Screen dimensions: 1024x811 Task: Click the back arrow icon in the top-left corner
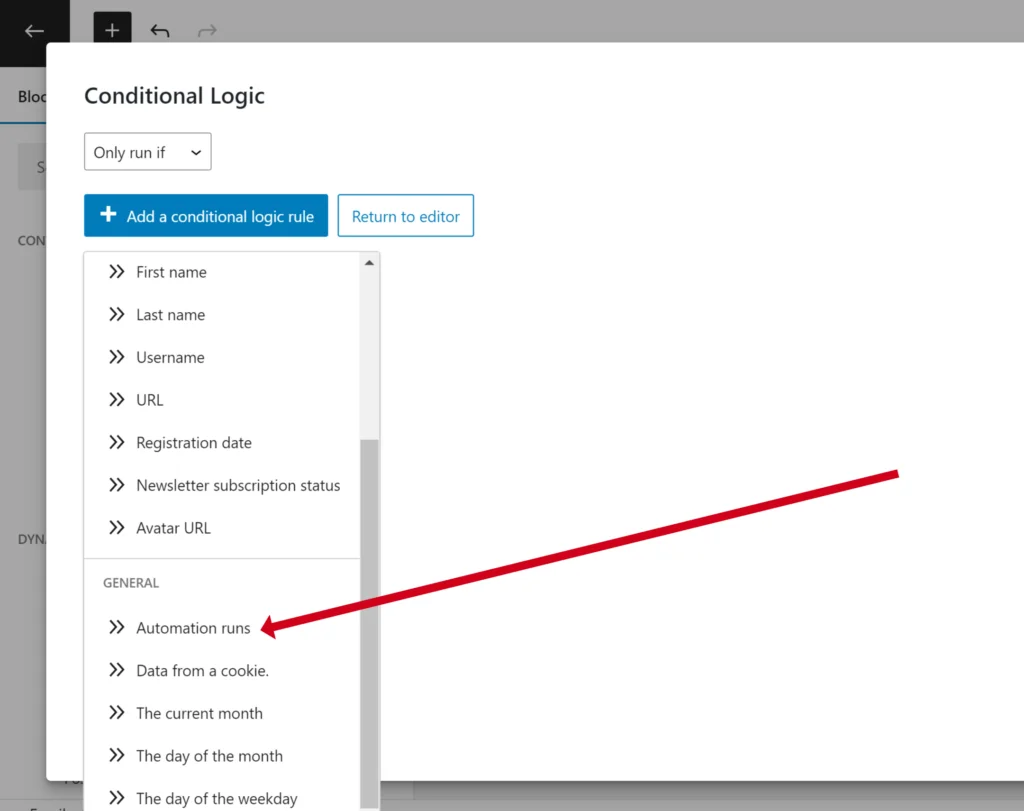(34, 31)
